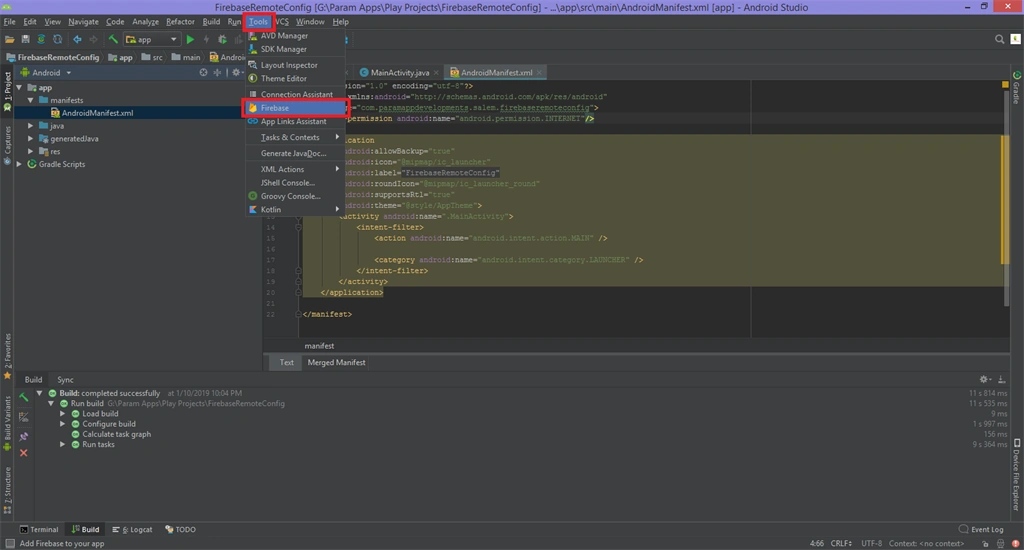Click UTF-8 encoding in status bar
The height and width of the screenshot is (550, 1024).
[871, 543]
